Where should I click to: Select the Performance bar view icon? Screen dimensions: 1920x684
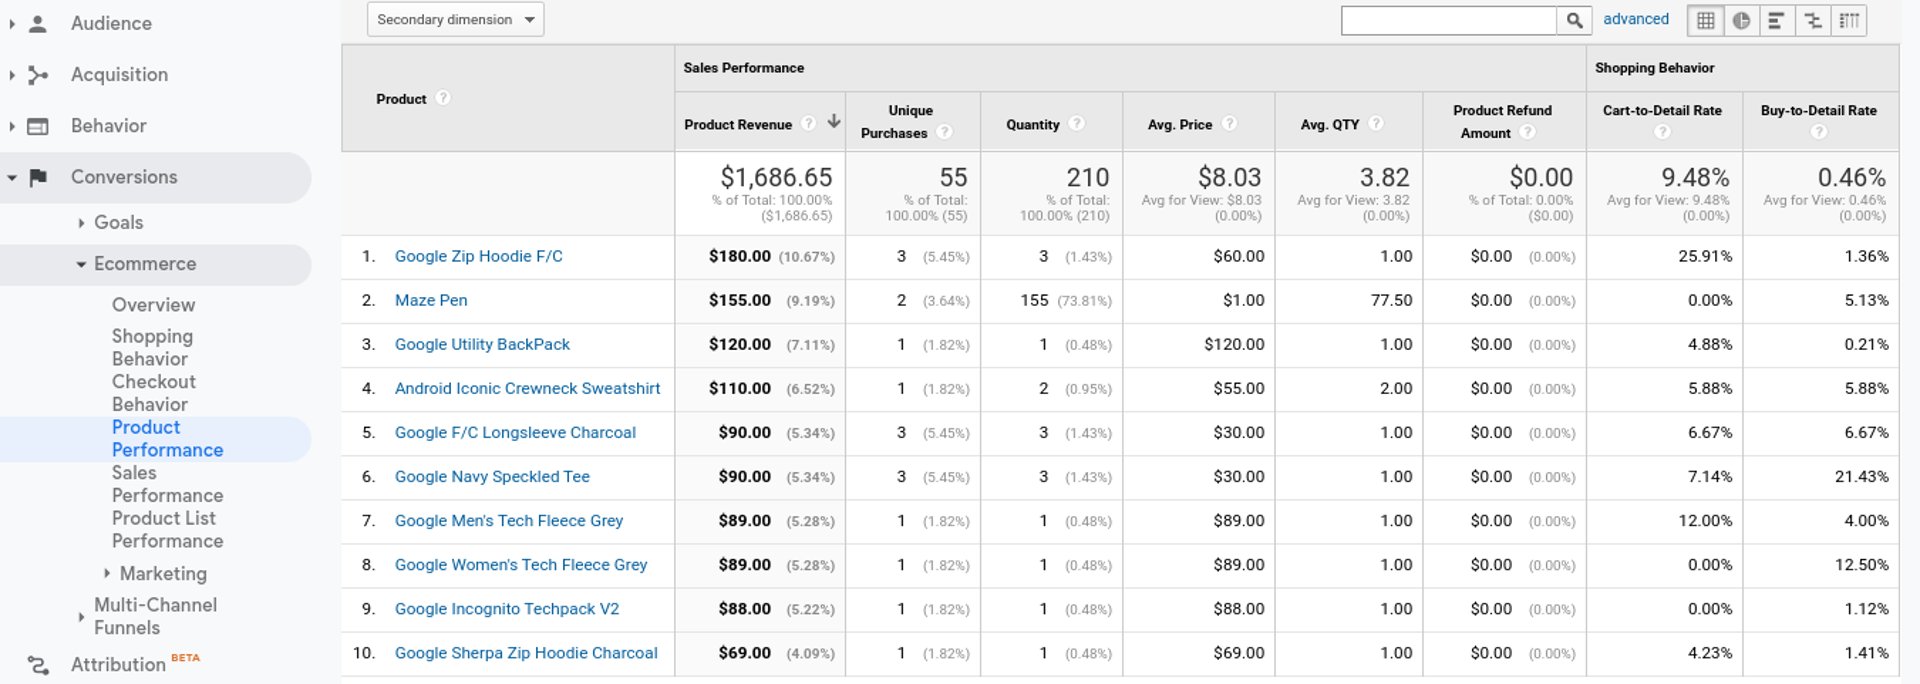(1777, 20)
